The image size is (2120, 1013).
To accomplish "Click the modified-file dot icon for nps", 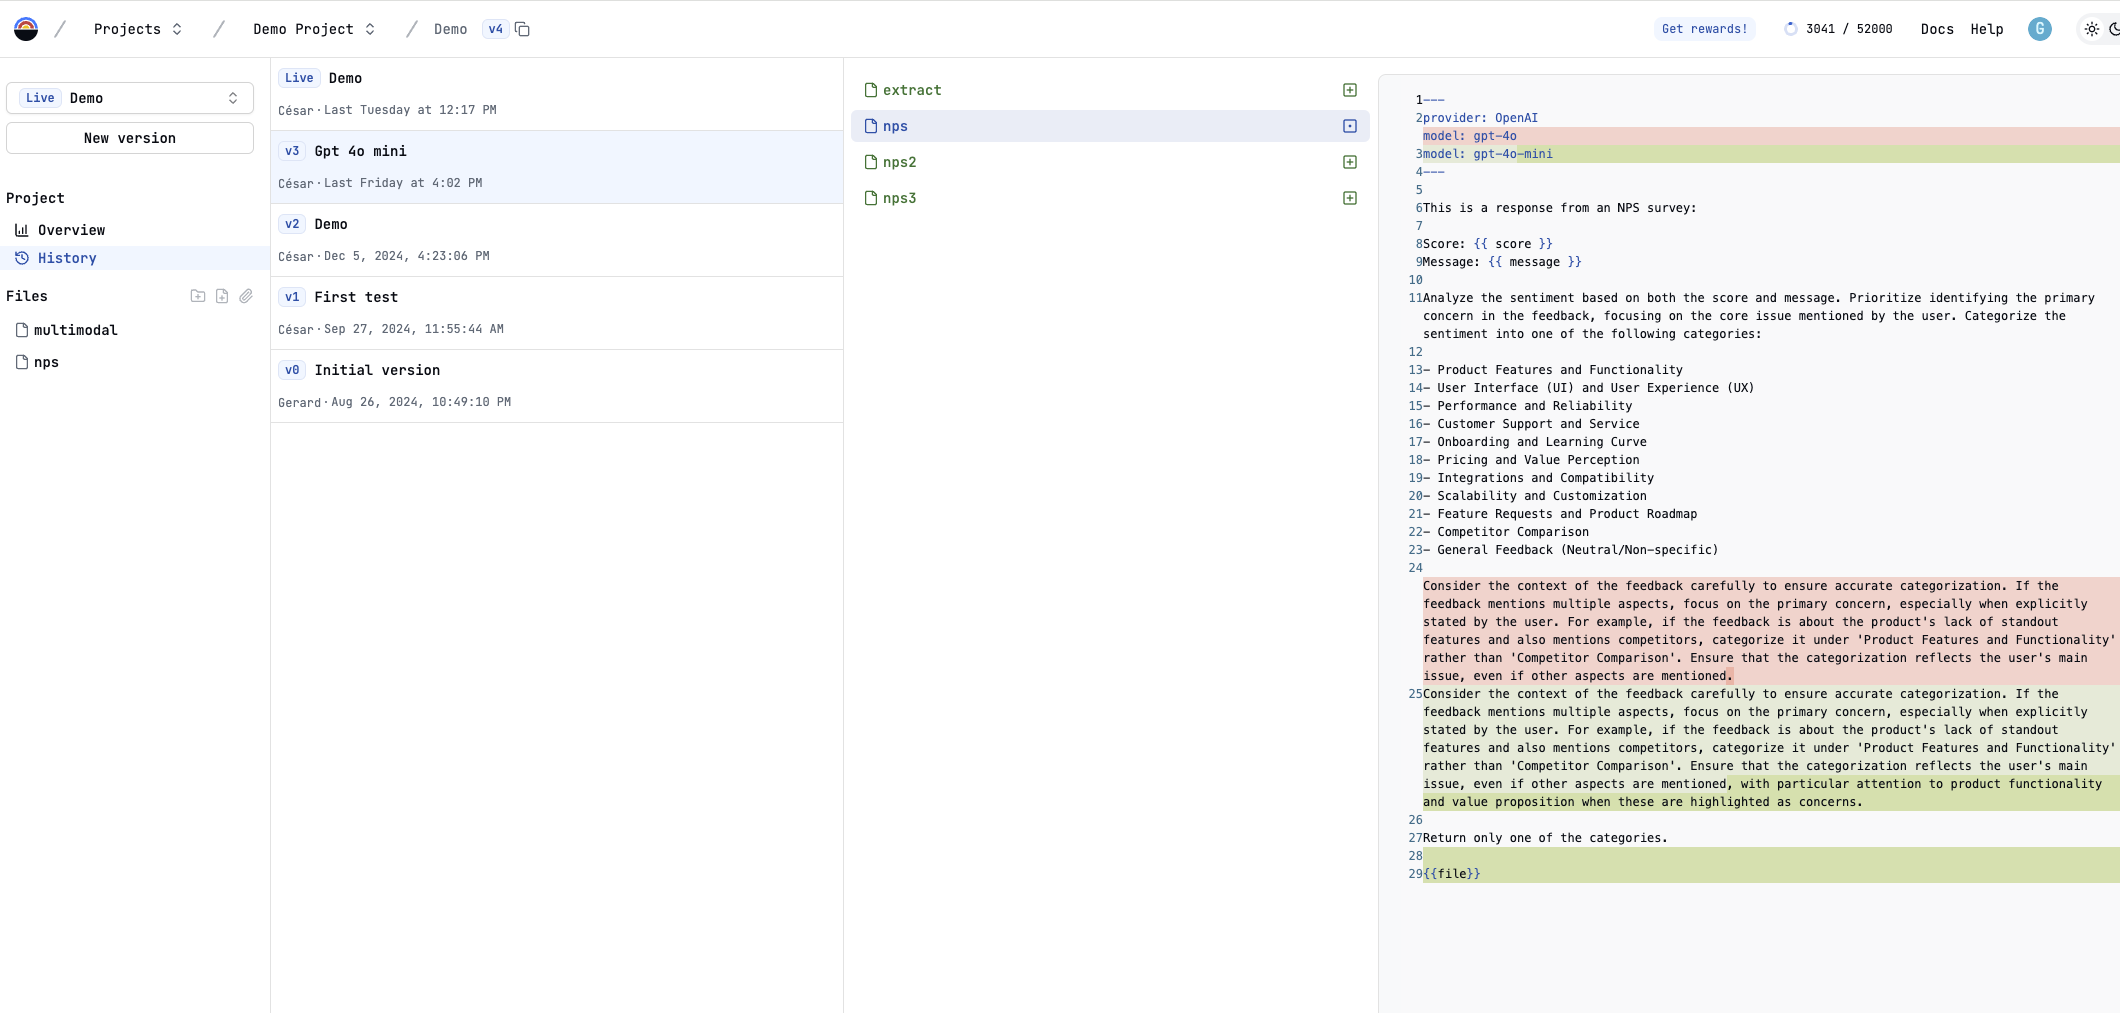I will pyautogui.click(x=1350, y=126).
